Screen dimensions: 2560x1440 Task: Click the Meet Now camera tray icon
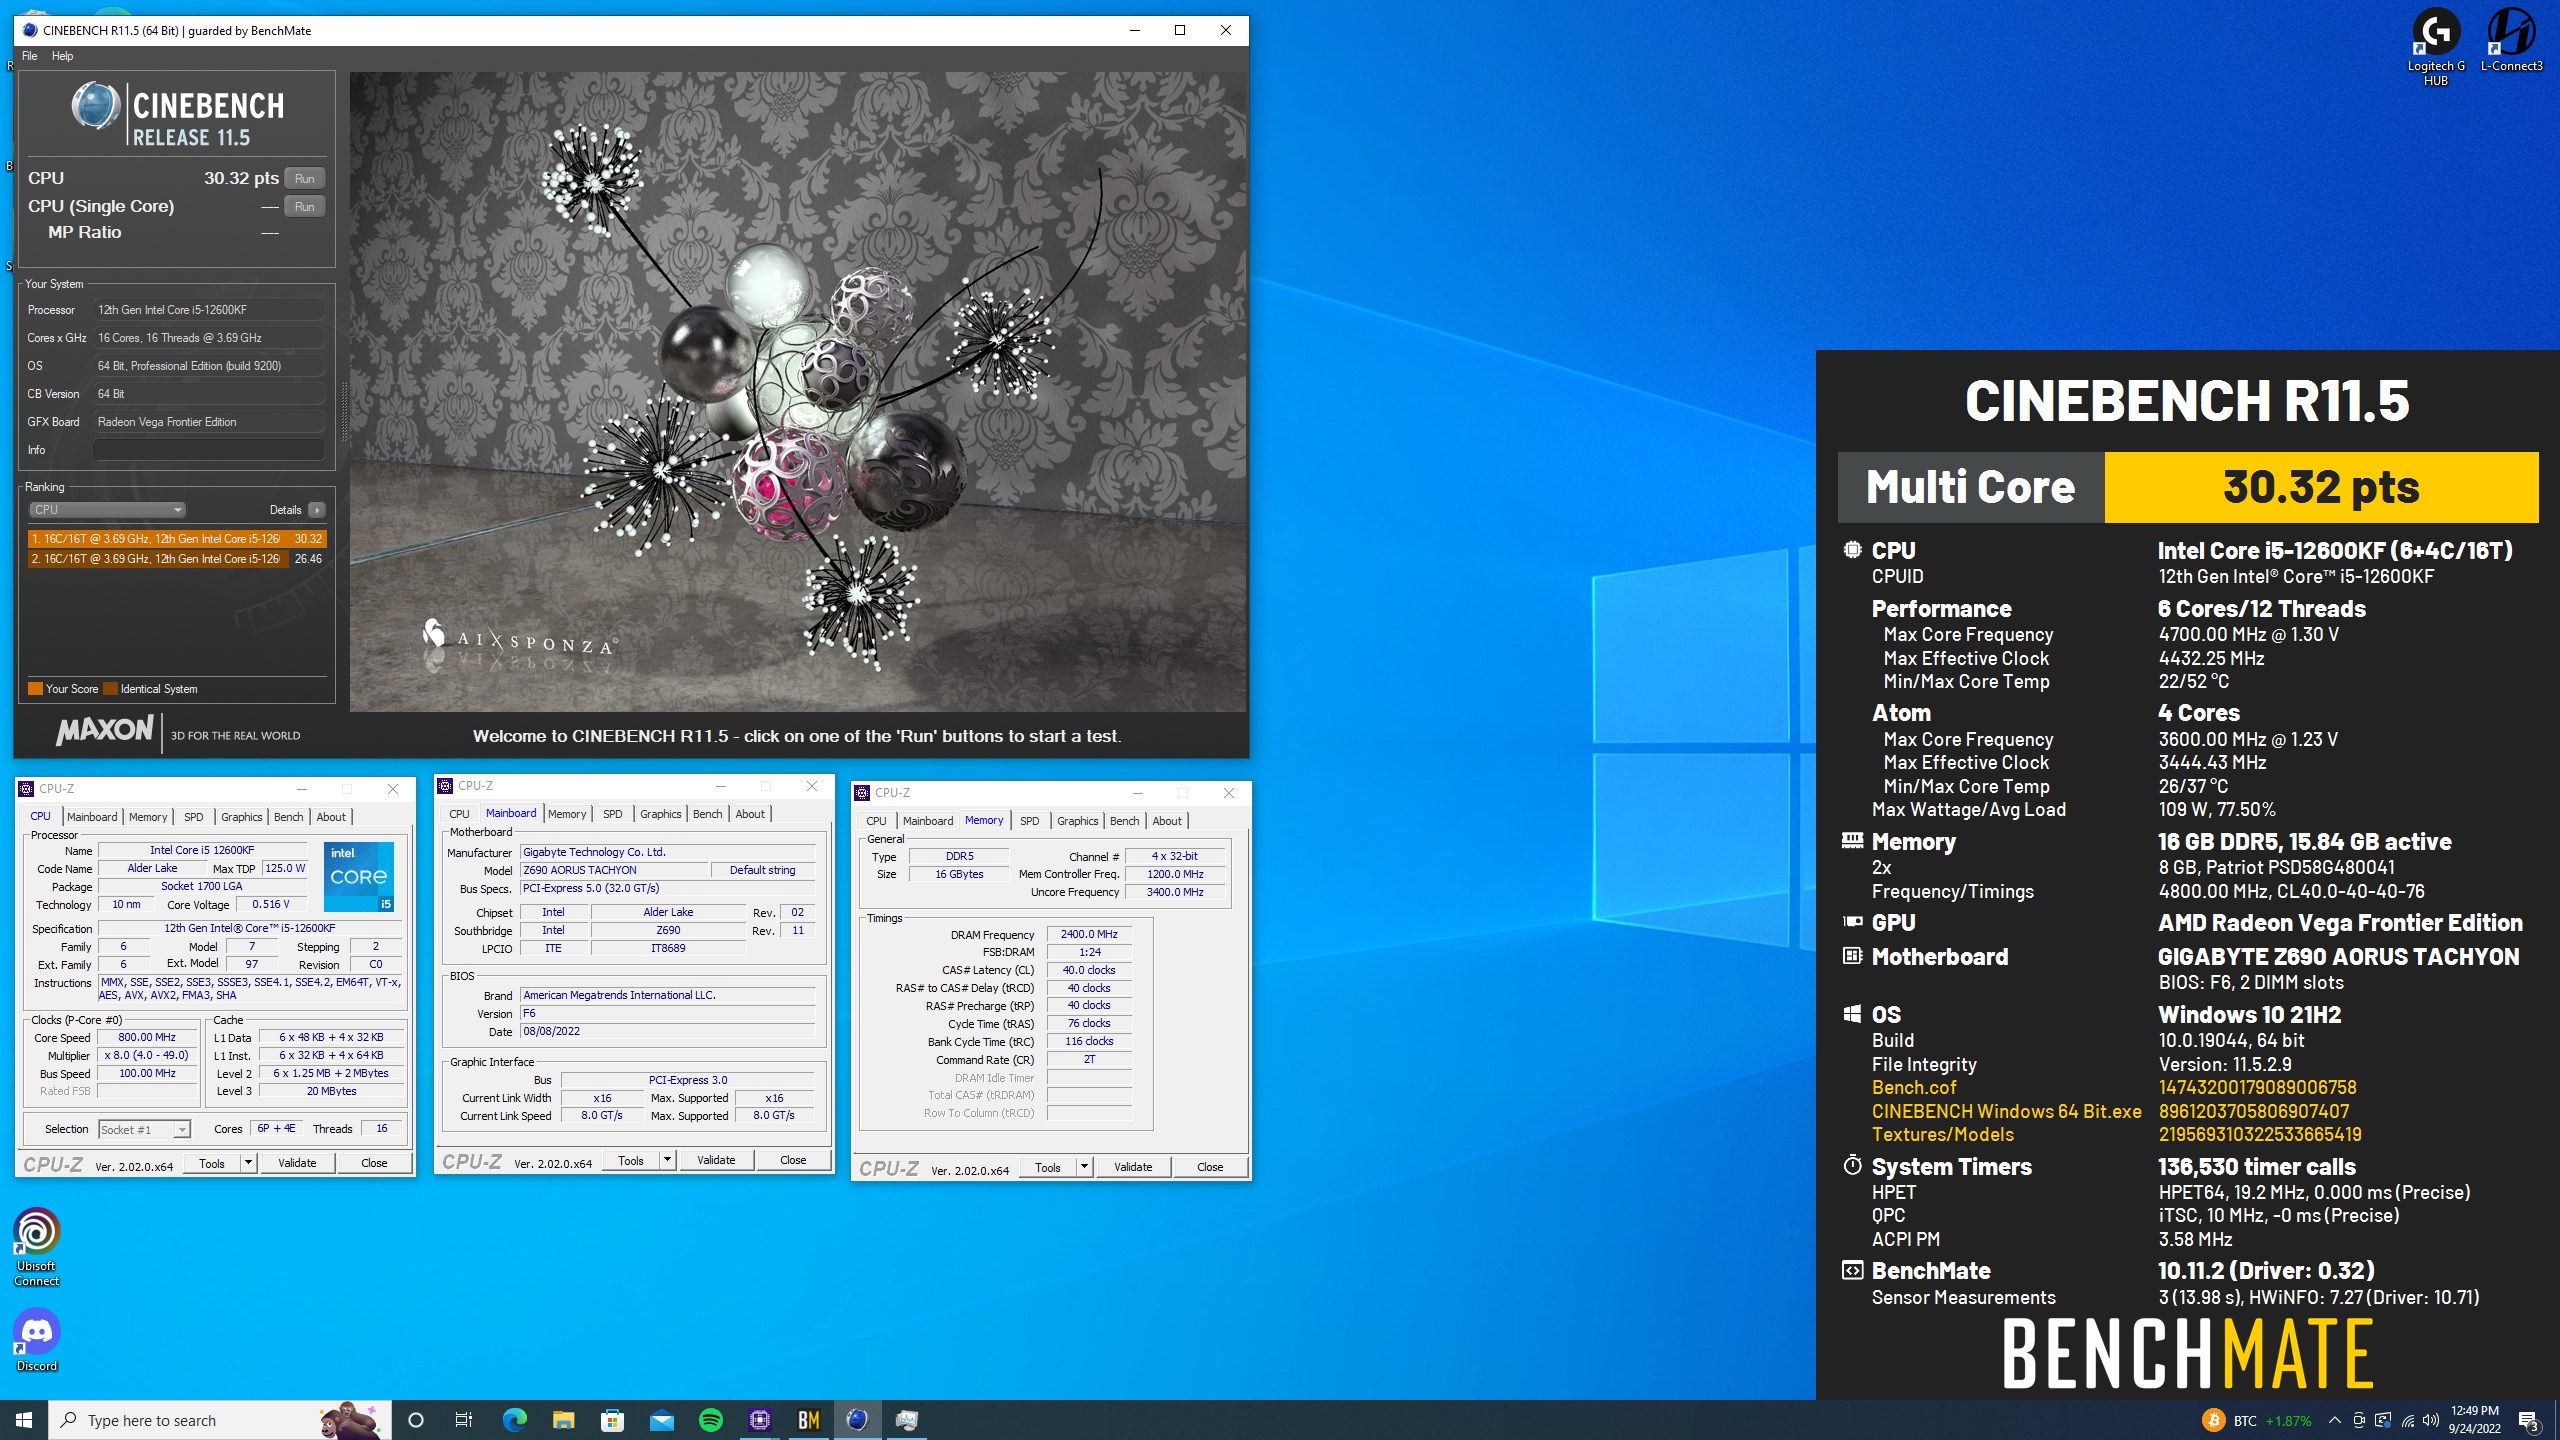(x=2359, y=1420)
